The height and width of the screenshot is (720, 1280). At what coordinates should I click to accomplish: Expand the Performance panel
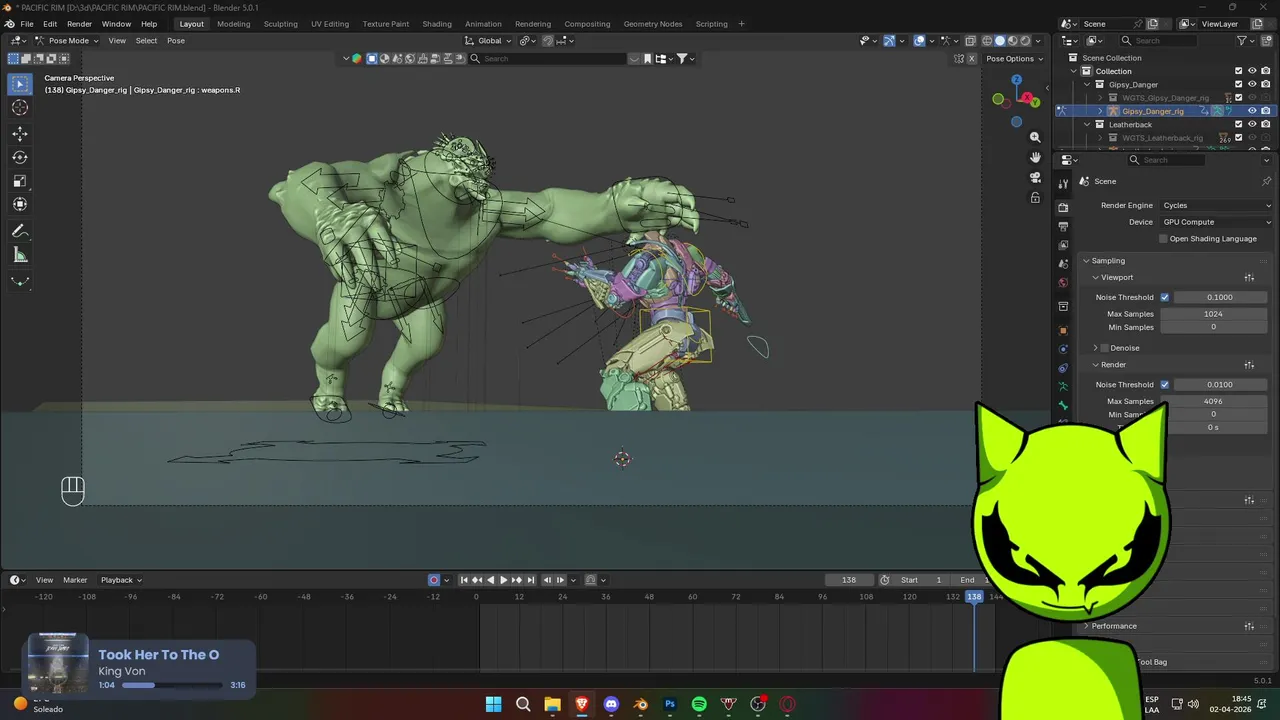[x=1087, y=626]
